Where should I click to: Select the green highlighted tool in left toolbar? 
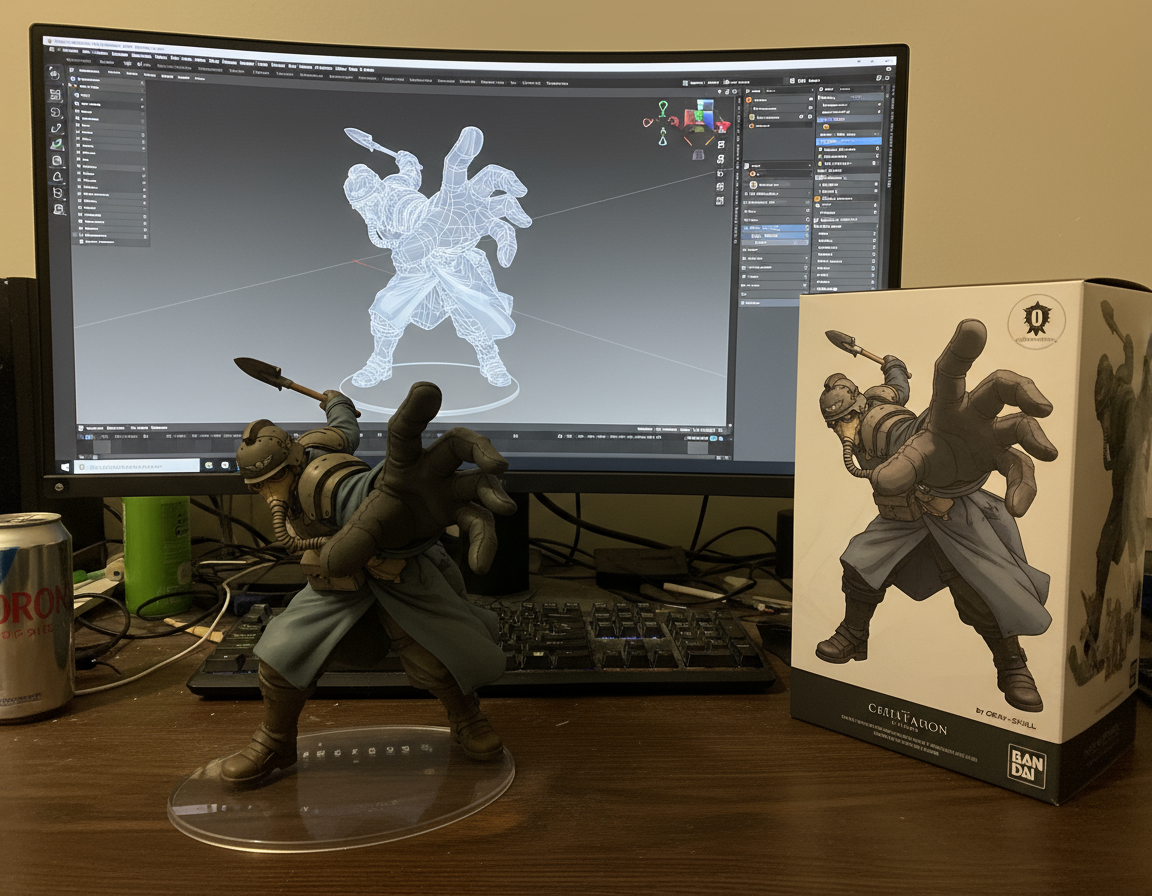pos(57,143)
